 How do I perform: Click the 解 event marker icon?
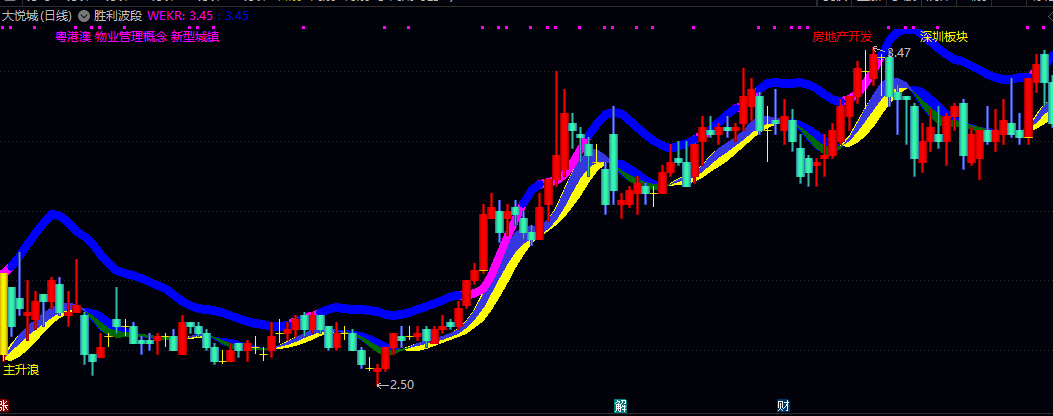[621, 406]
